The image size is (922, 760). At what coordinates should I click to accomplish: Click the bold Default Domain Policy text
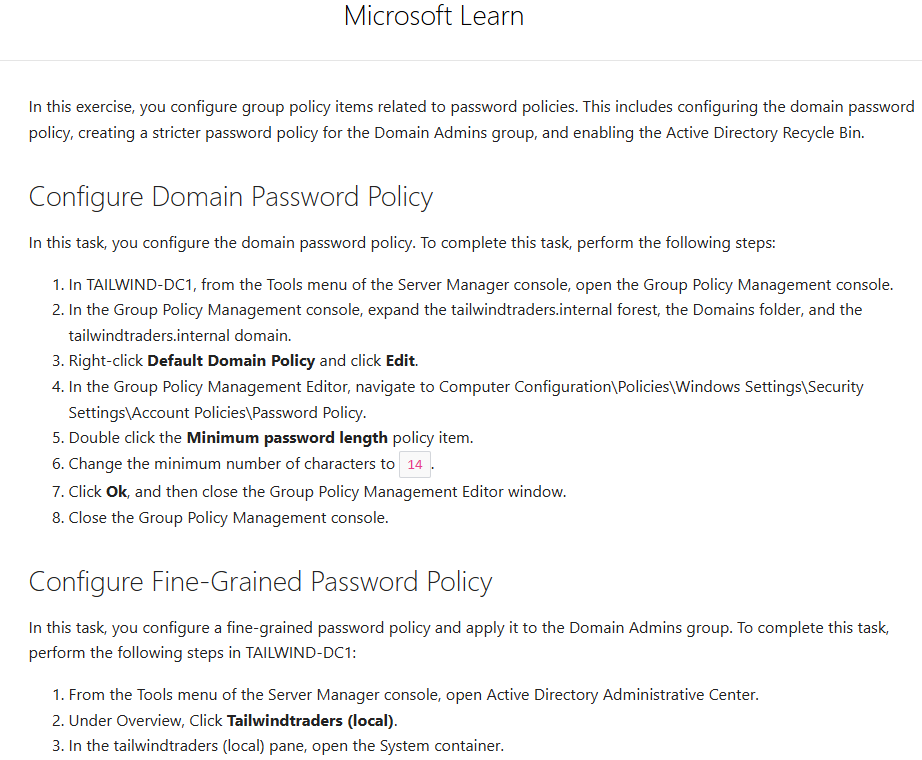pos(231,361)
